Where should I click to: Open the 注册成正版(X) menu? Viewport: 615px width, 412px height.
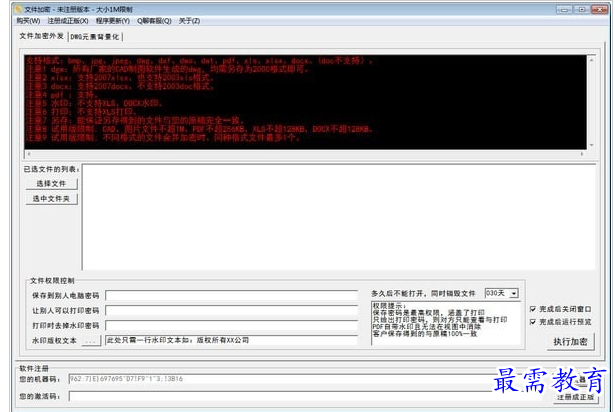[x=68, y=21]
